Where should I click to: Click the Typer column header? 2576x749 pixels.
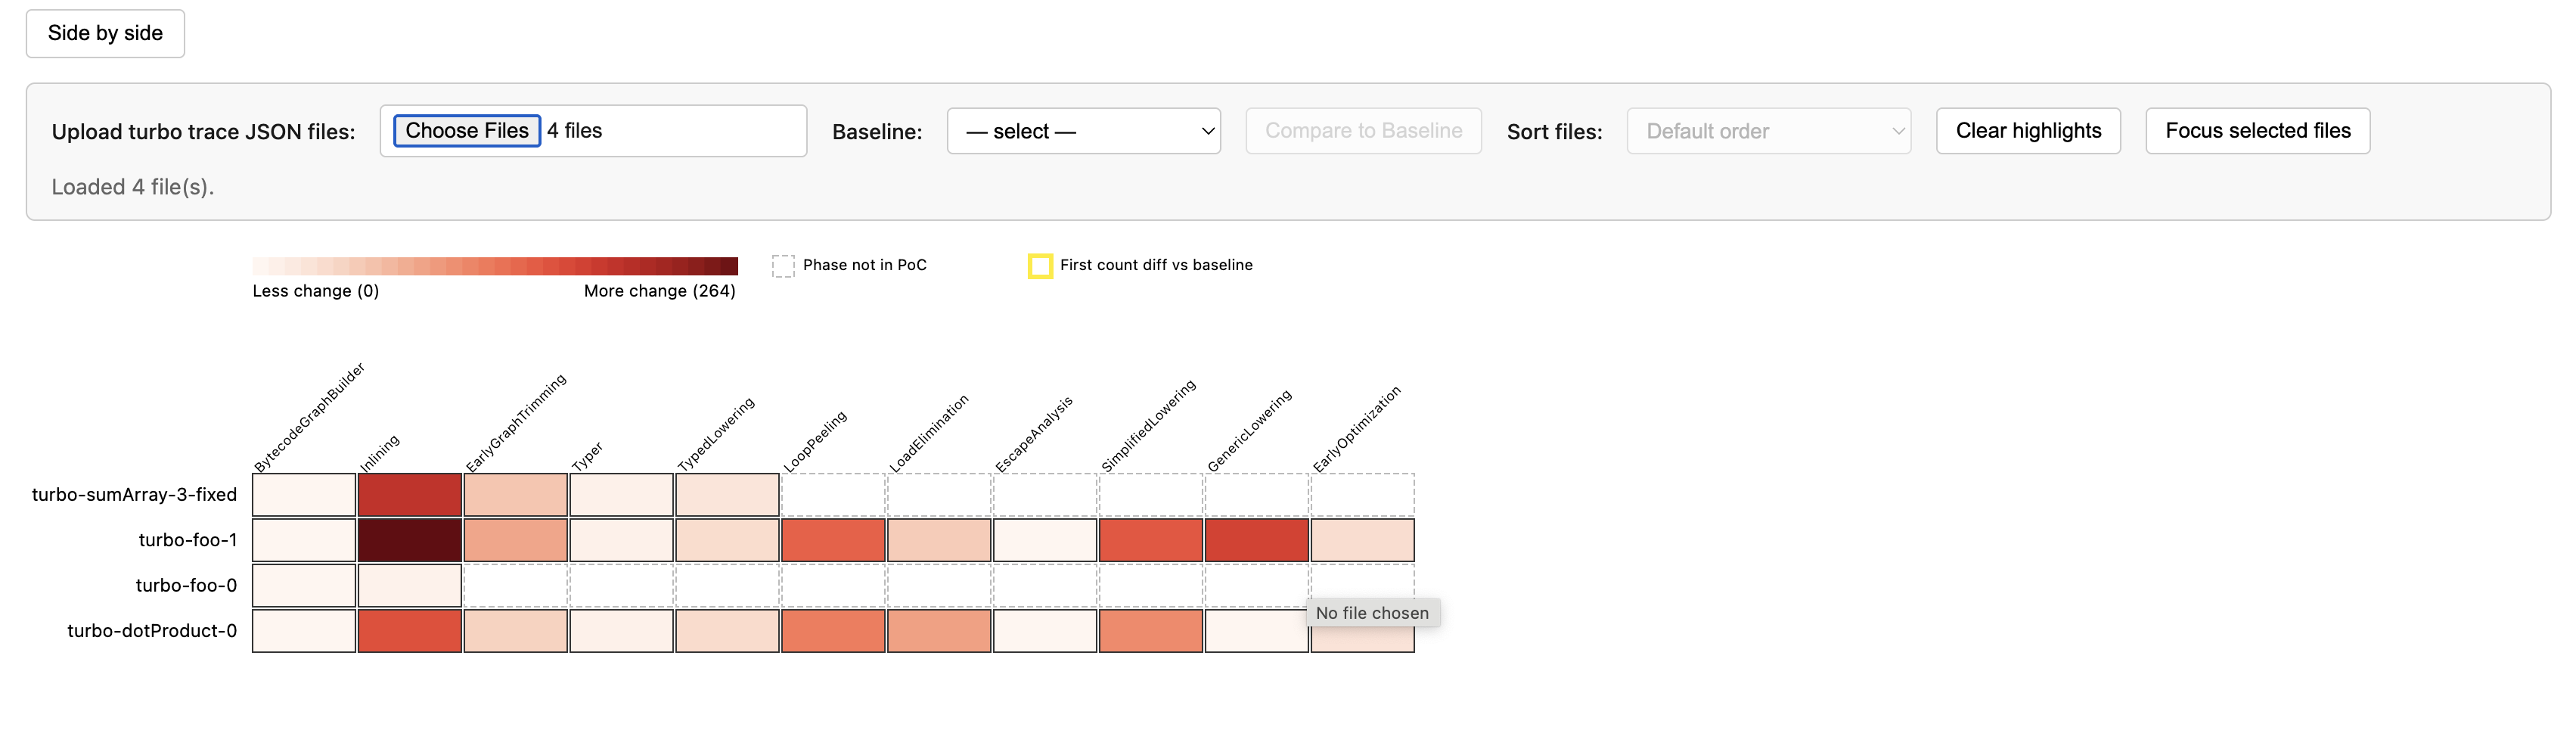tap(588, 456)
